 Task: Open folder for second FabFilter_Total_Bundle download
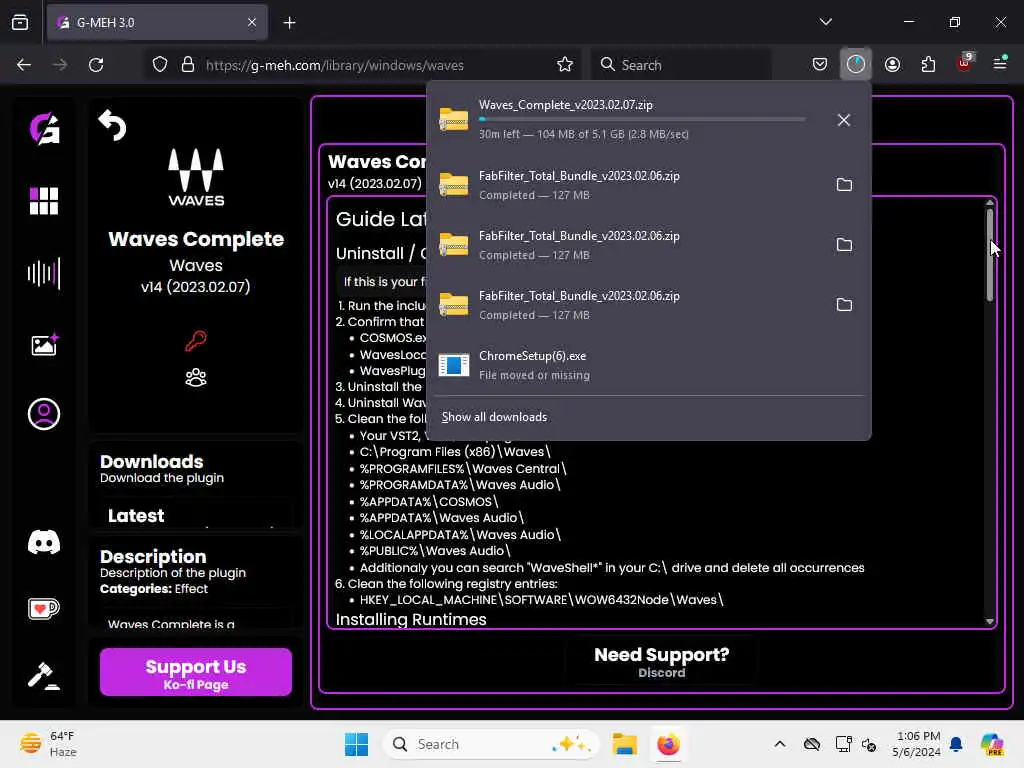844,245
